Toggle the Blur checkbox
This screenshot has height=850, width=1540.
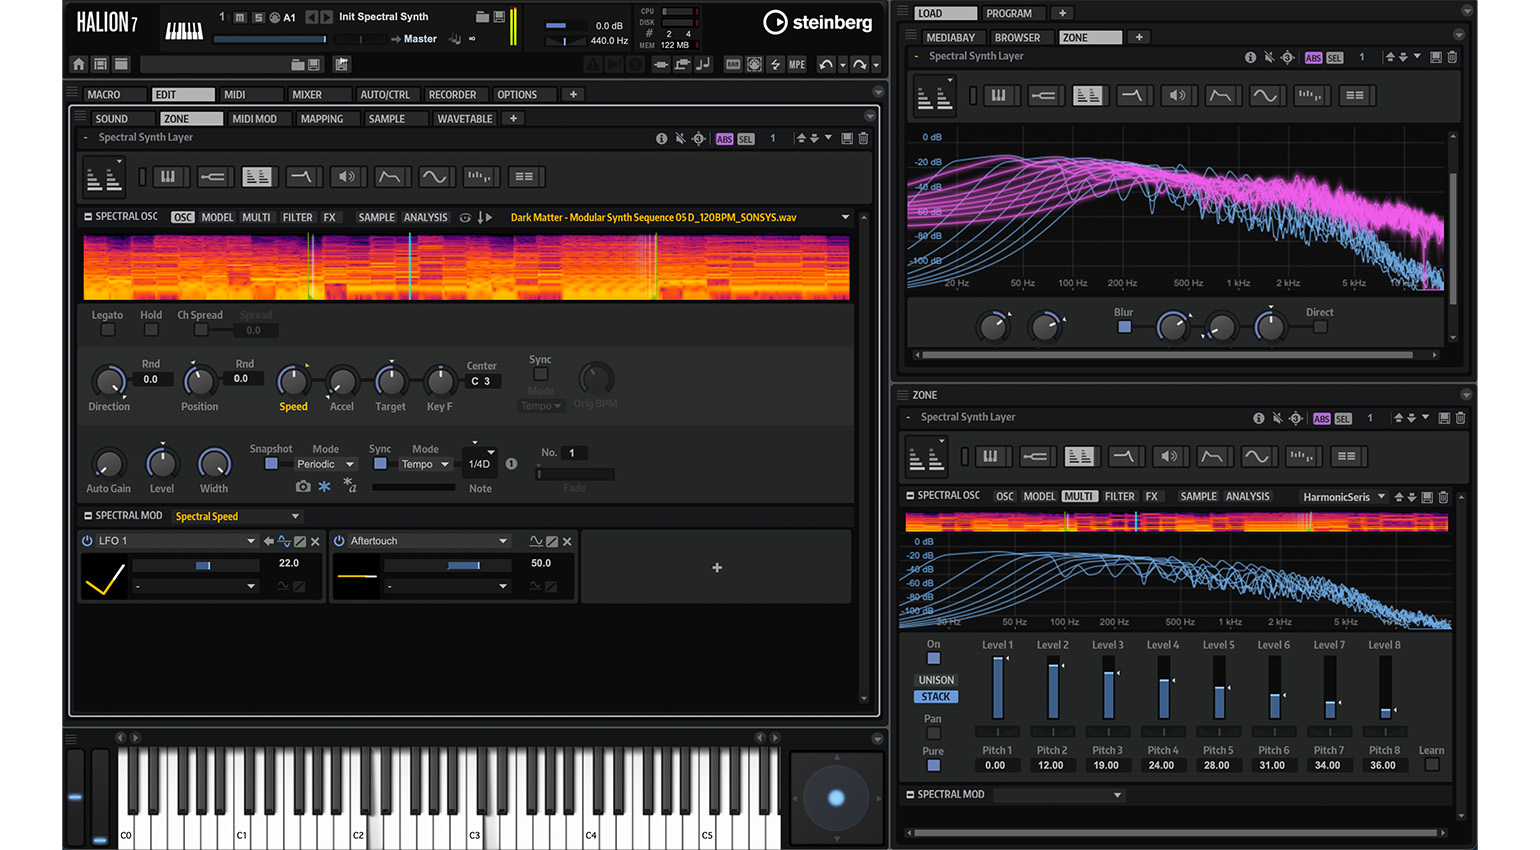[x=1124, y=327]
